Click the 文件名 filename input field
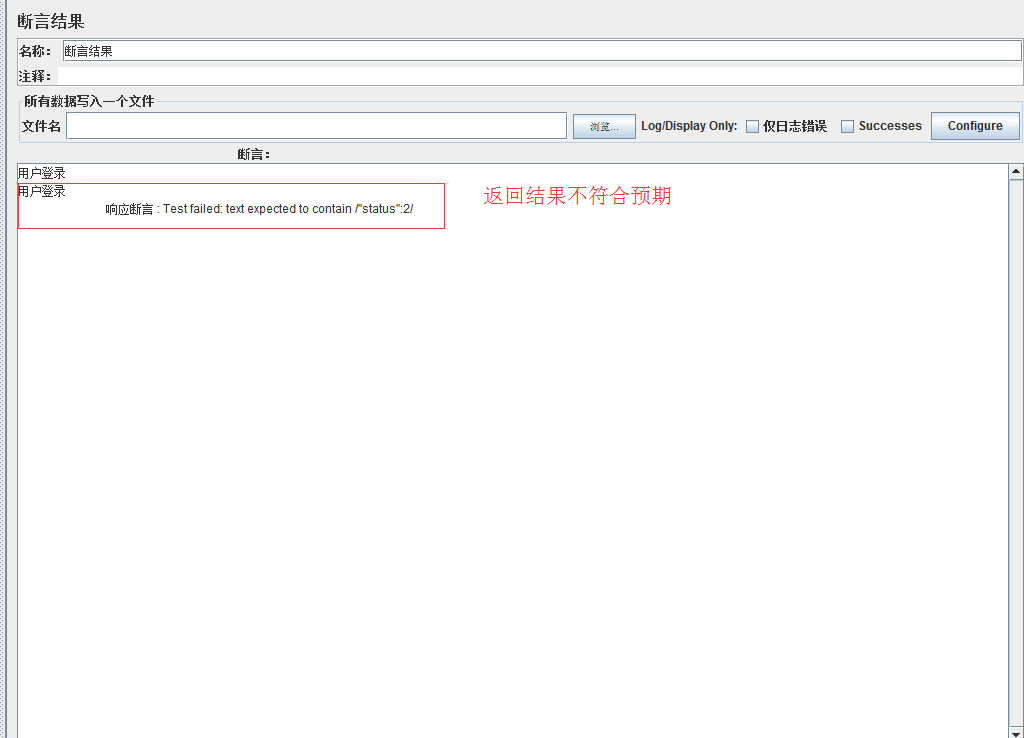Screen dimensions: 1024x738 (x=317, y=126)
